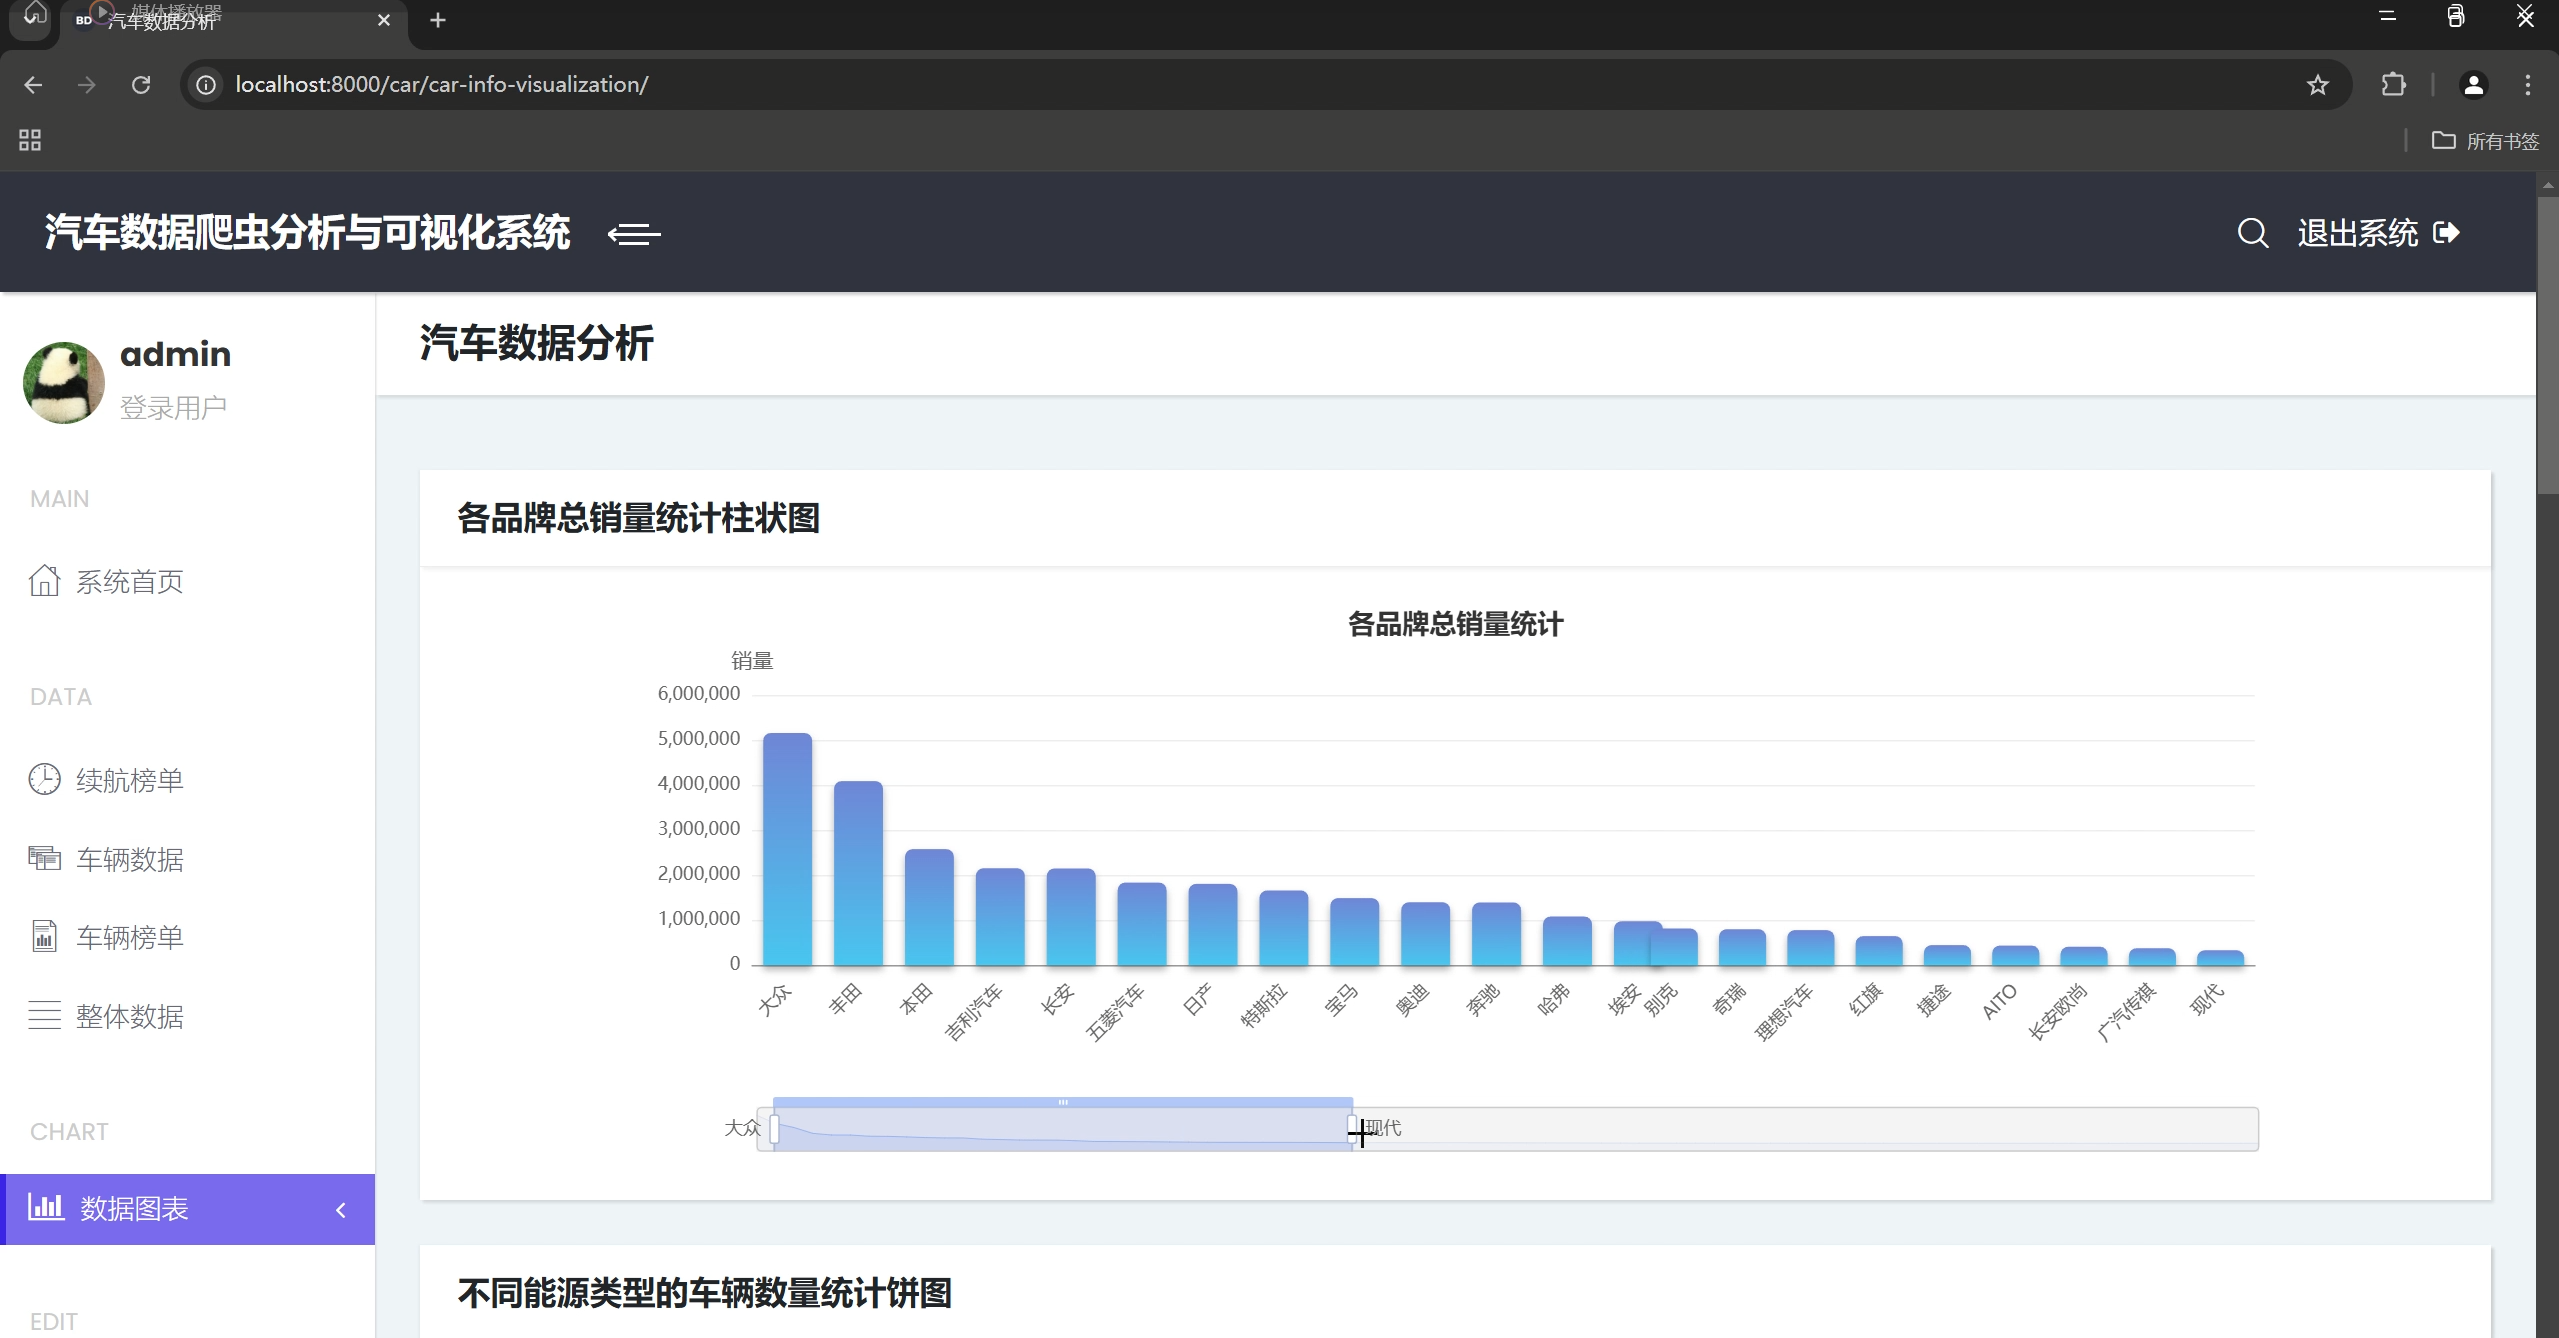2559x1338 pixels.
Task: Click the 大众 bar in the chart
Action: (787, 849)
